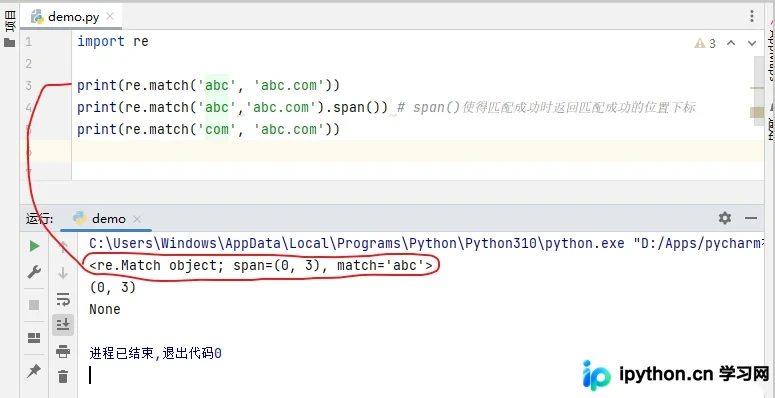
Task: Open Run panel settings gear
Action: click(x=725, y=218)
